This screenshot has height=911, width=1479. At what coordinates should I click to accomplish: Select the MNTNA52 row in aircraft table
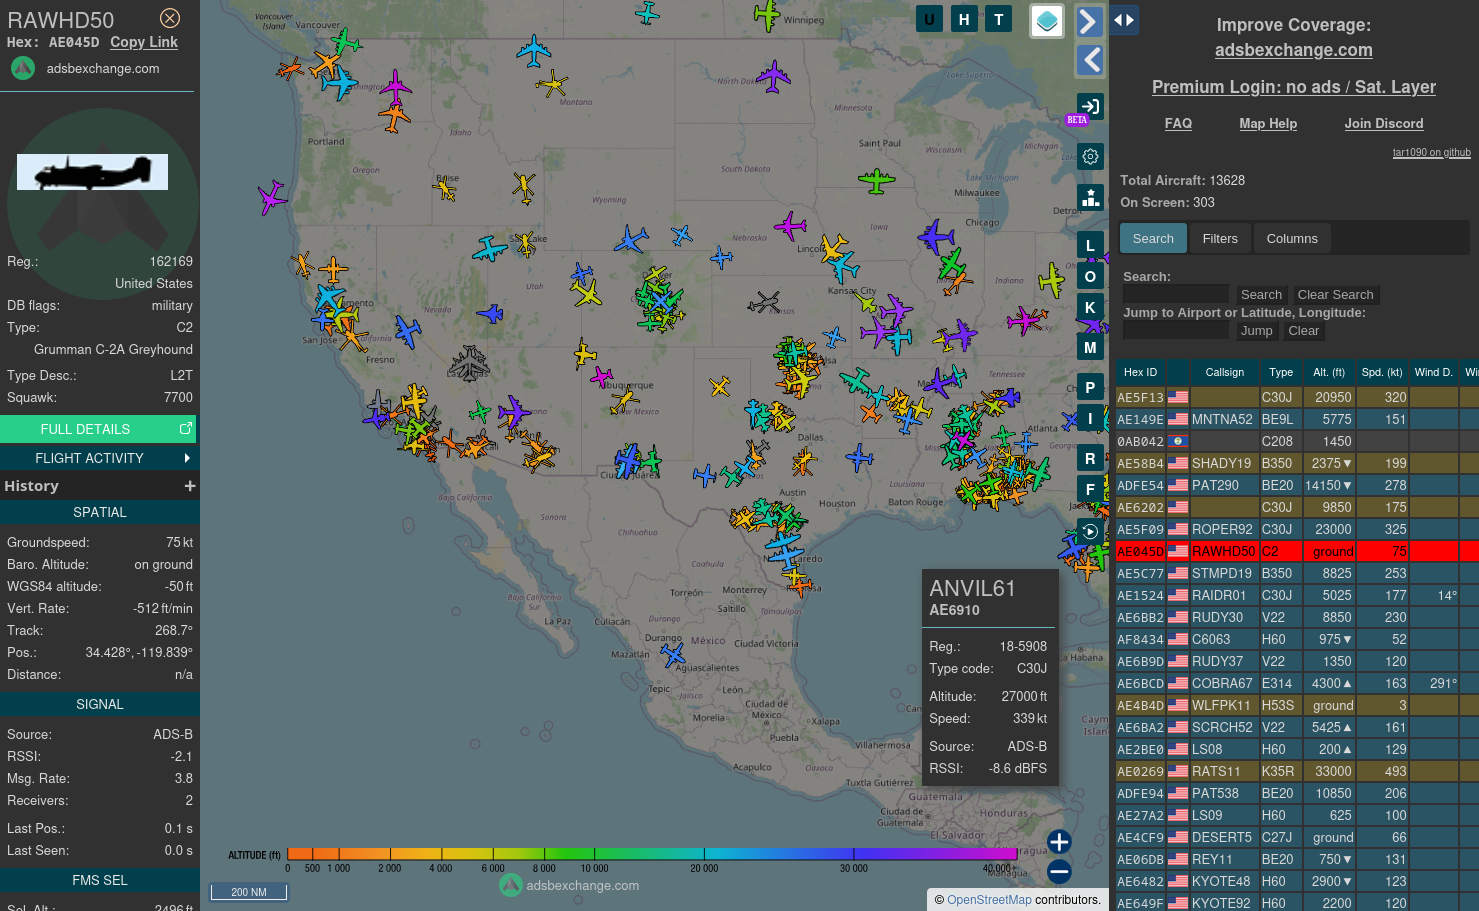1297,419
